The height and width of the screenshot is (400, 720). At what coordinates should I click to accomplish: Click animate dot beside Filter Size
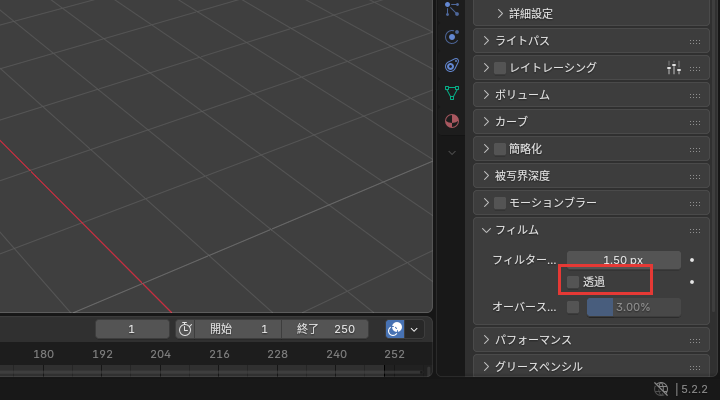pos(692,260)
